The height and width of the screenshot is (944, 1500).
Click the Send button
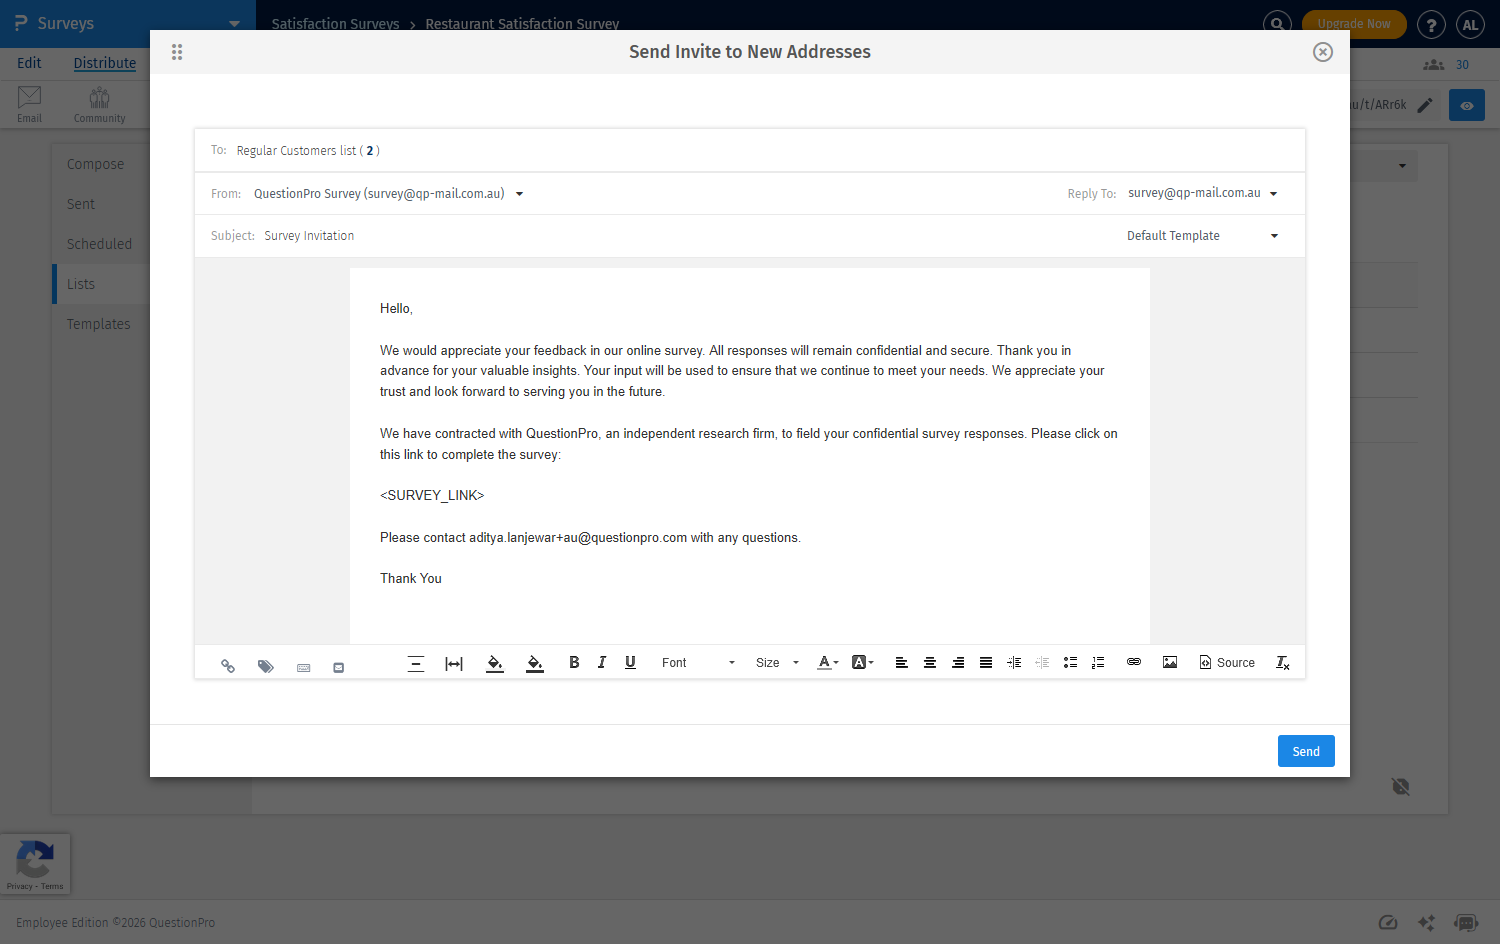pos(1306,751)
